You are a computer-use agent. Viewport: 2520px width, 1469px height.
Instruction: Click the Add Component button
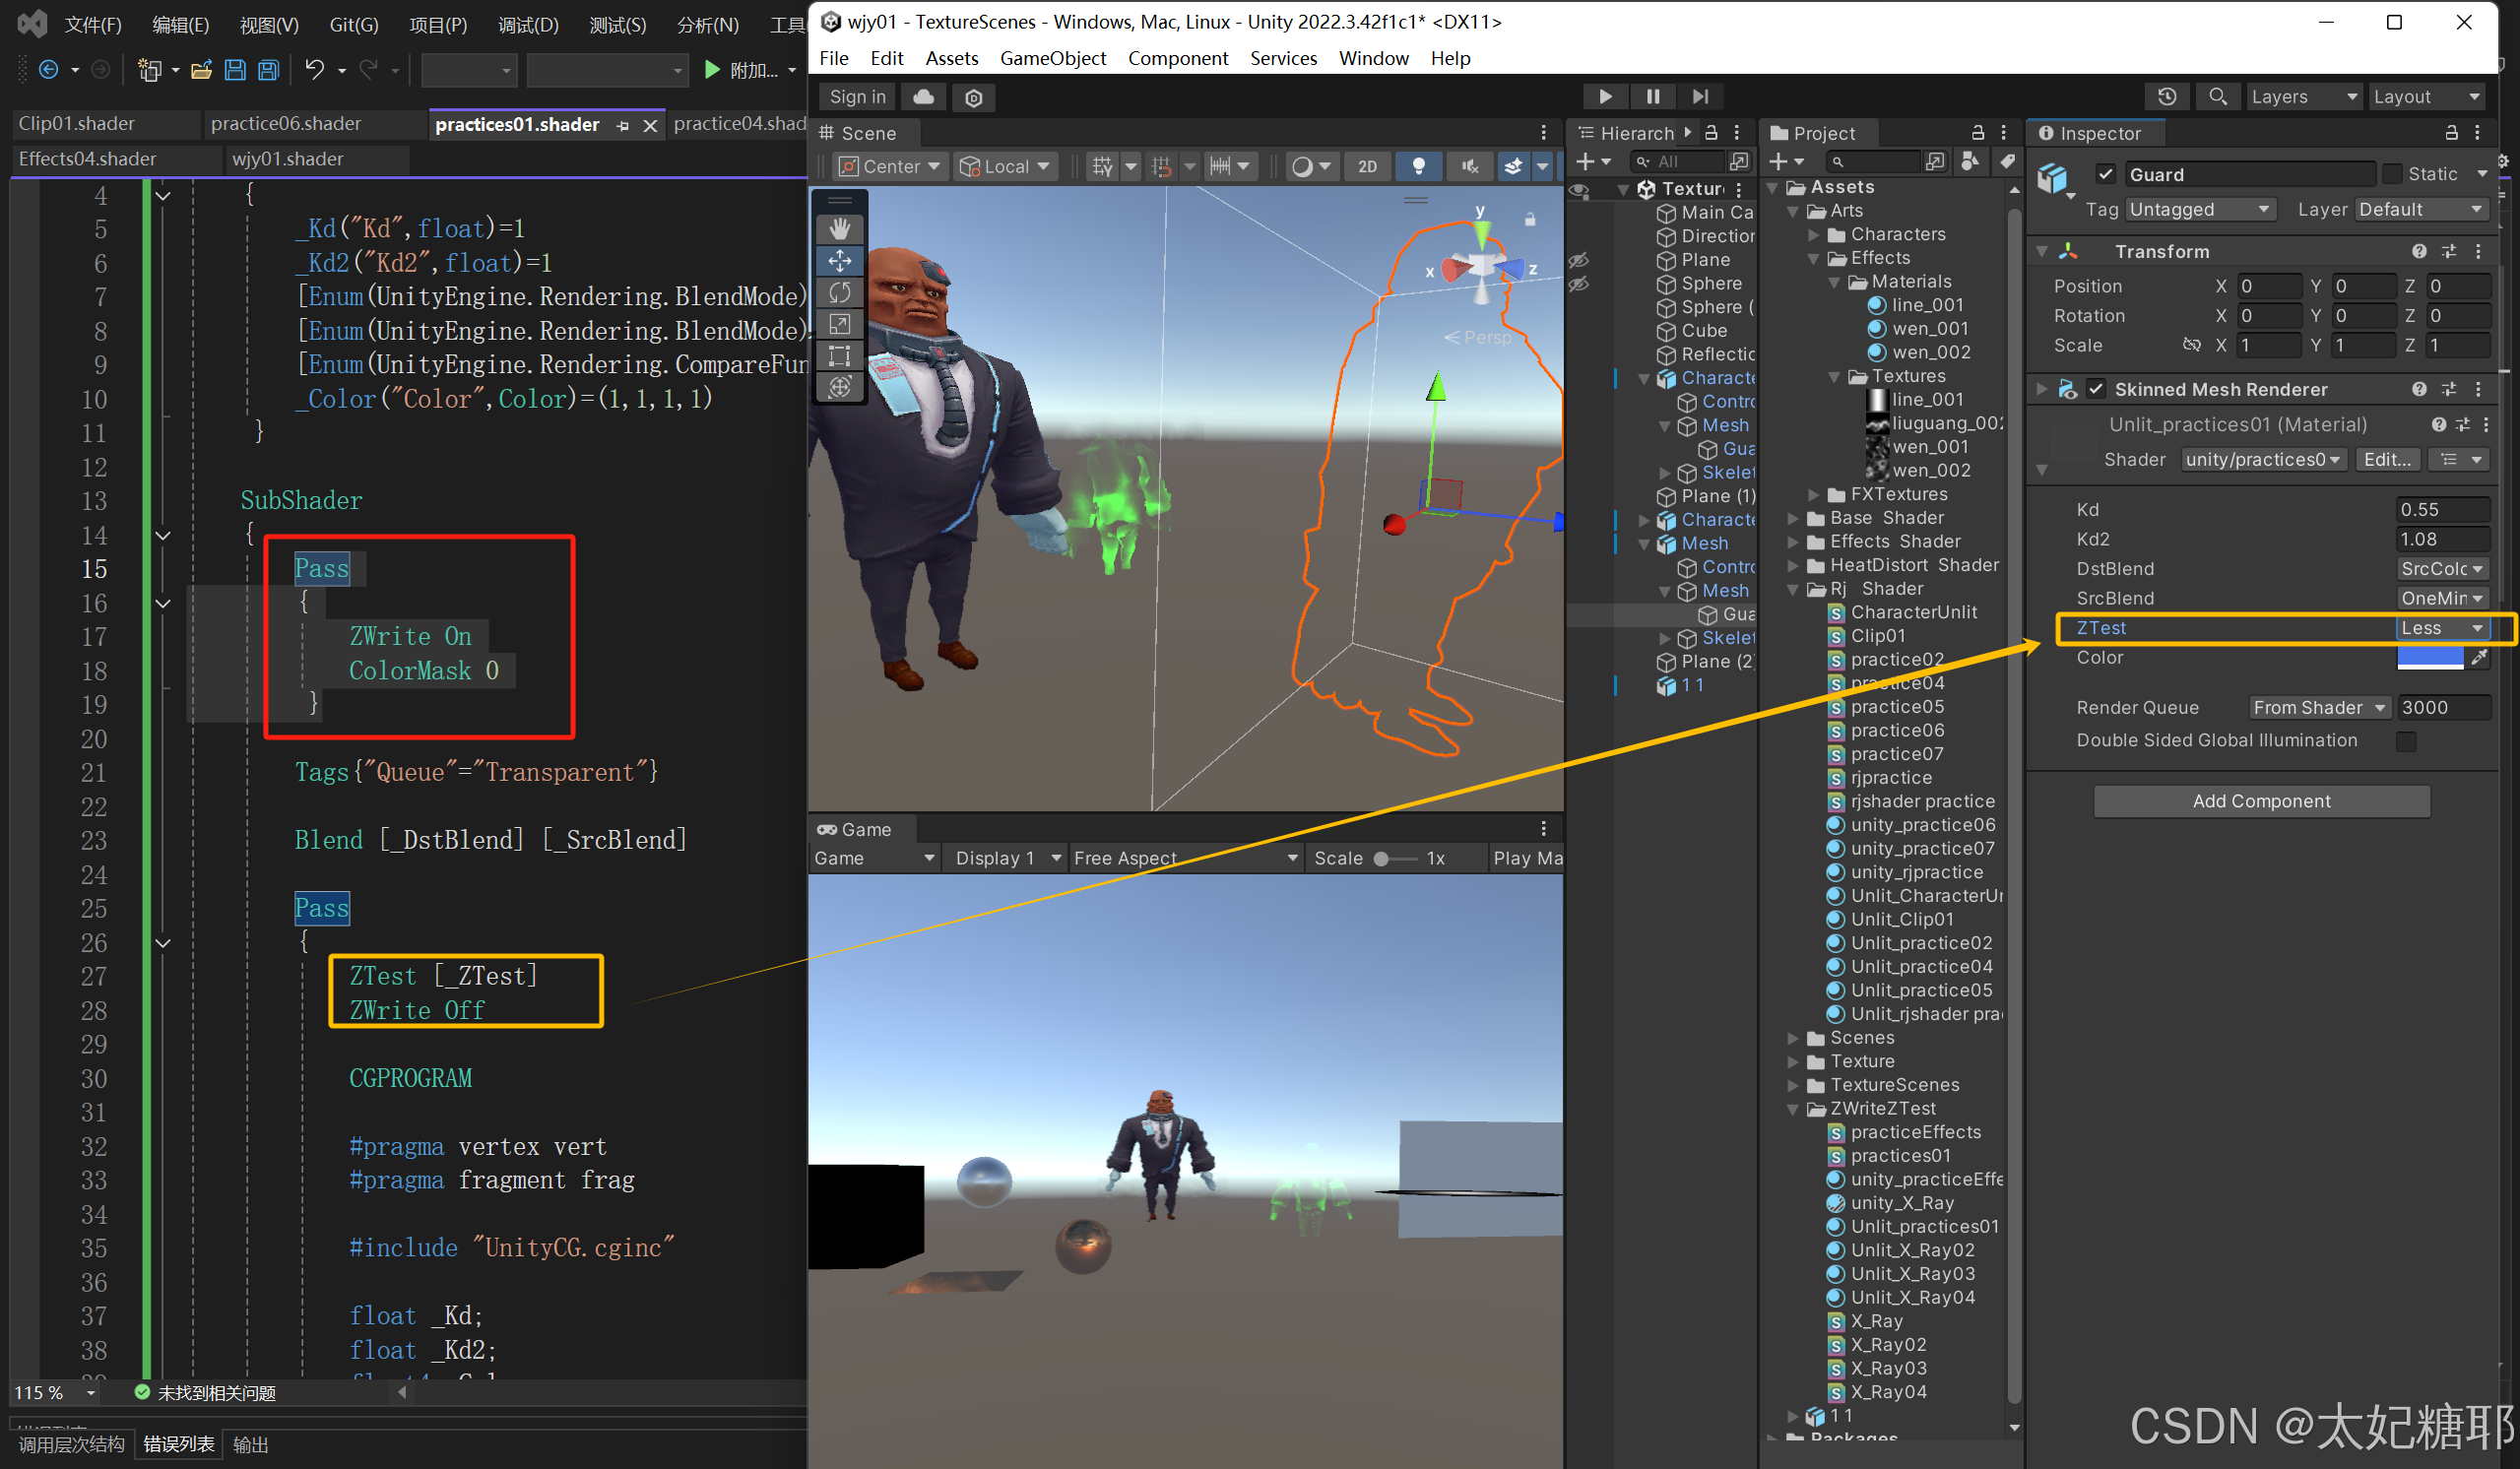pyautogui.click(x=2260, y=801)
